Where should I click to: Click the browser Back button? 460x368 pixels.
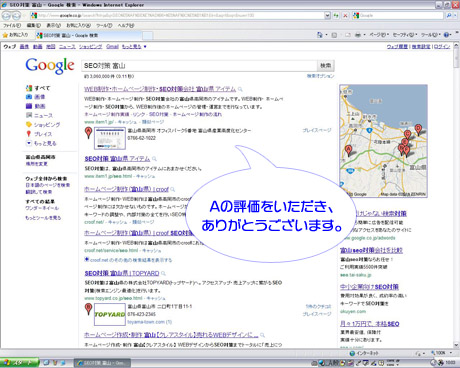pyautogui.click(x=6, y=16)
